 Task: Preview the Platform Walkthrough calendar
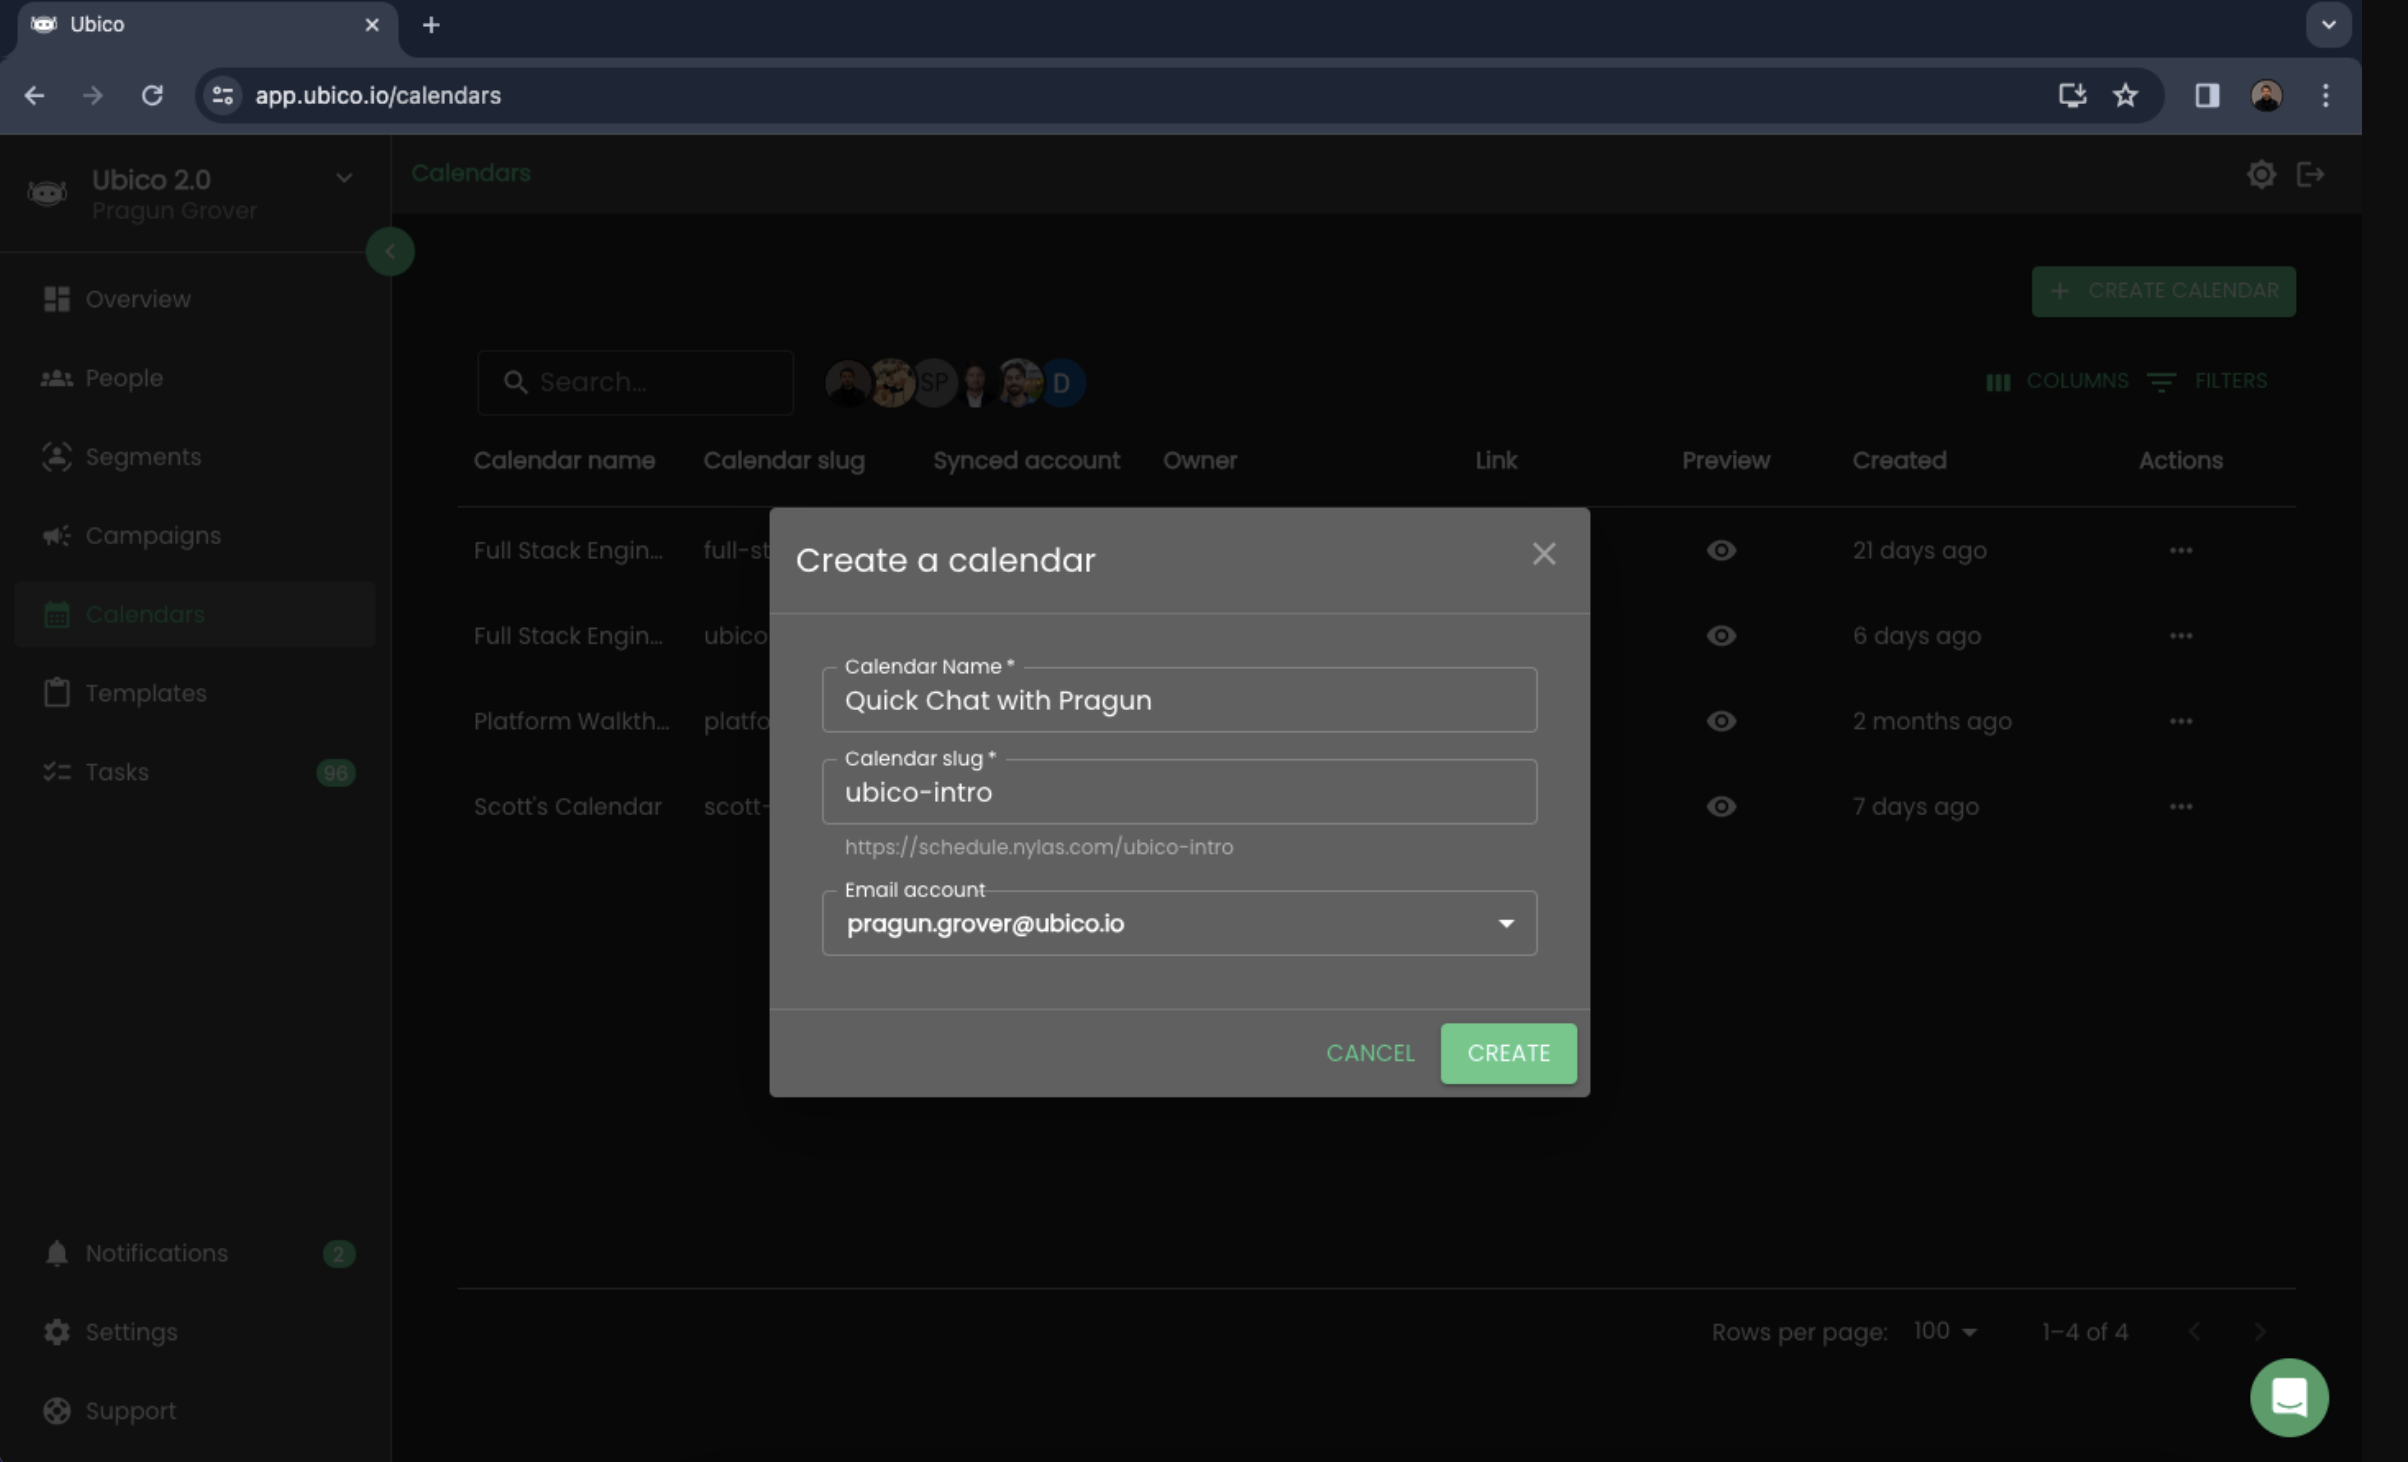click(1720, 721)
